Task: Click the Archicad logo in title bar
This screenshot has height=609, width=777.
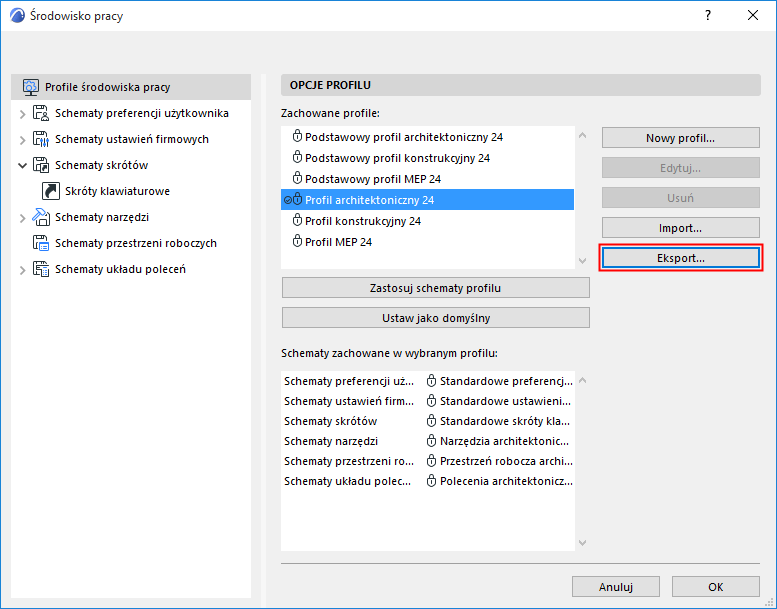Action: point(17,16)
